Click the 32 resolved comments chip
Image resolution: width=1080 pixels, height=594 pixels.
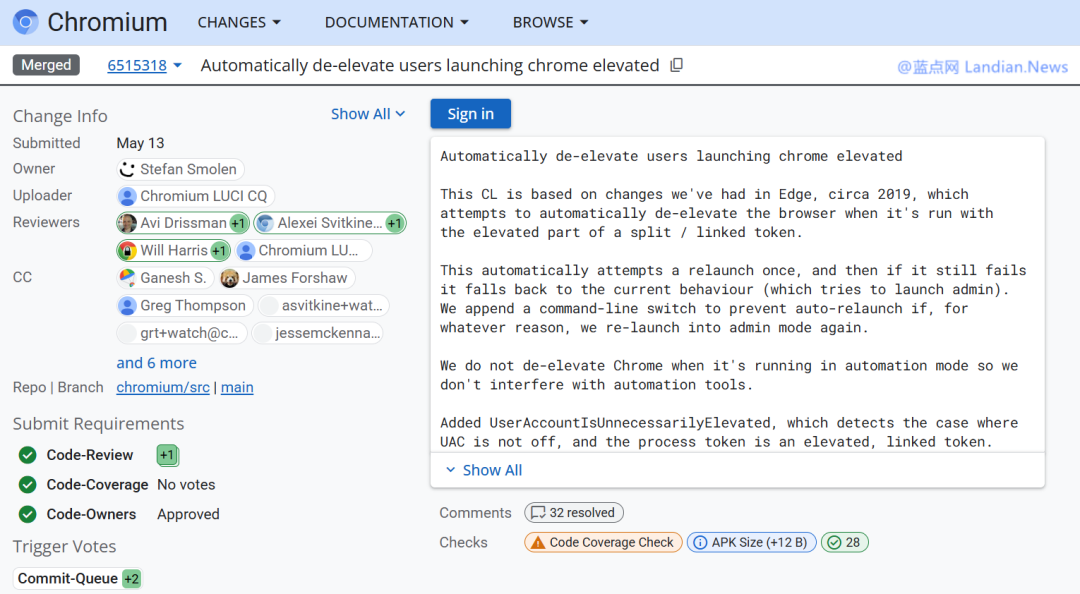(574, 513)
